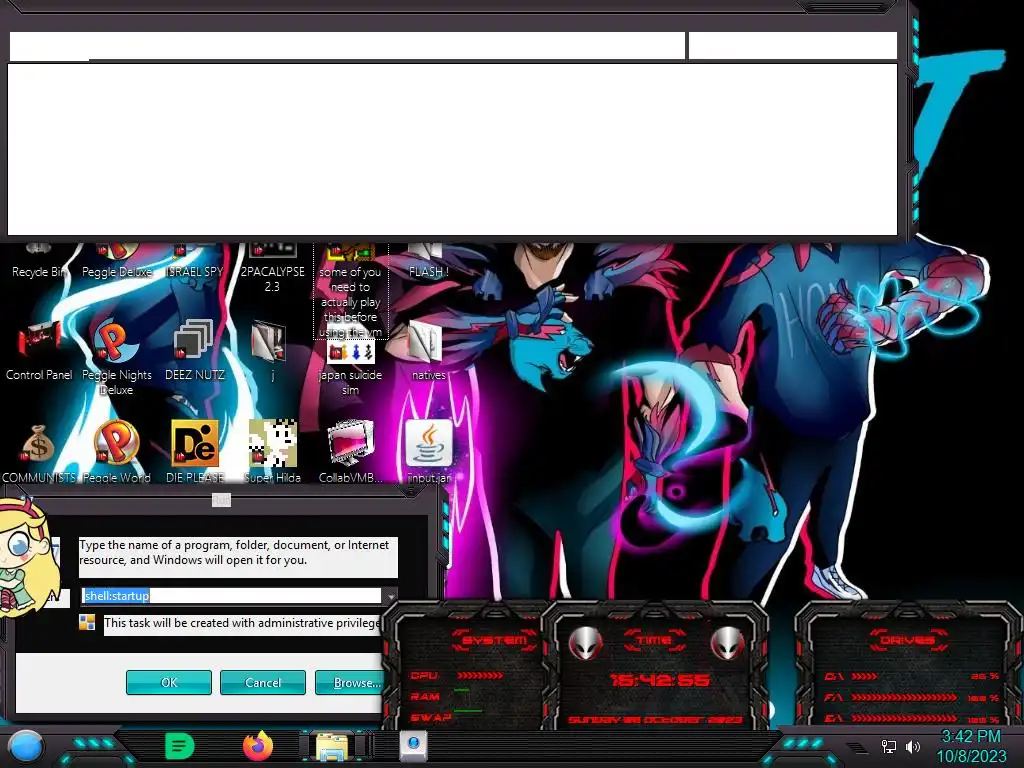Select the DIE PLEASE desktop icon
The image size is (1024, 768).
click(x=195, y=453)
